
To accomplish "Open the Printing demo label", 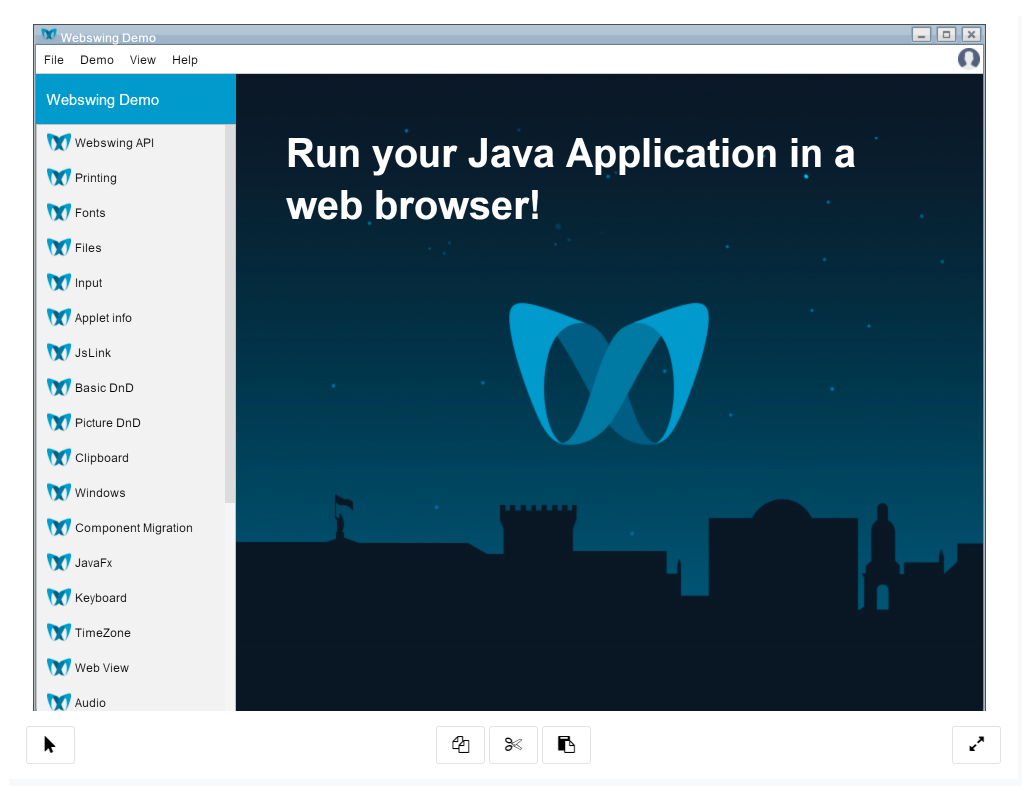I will [96, 178].
